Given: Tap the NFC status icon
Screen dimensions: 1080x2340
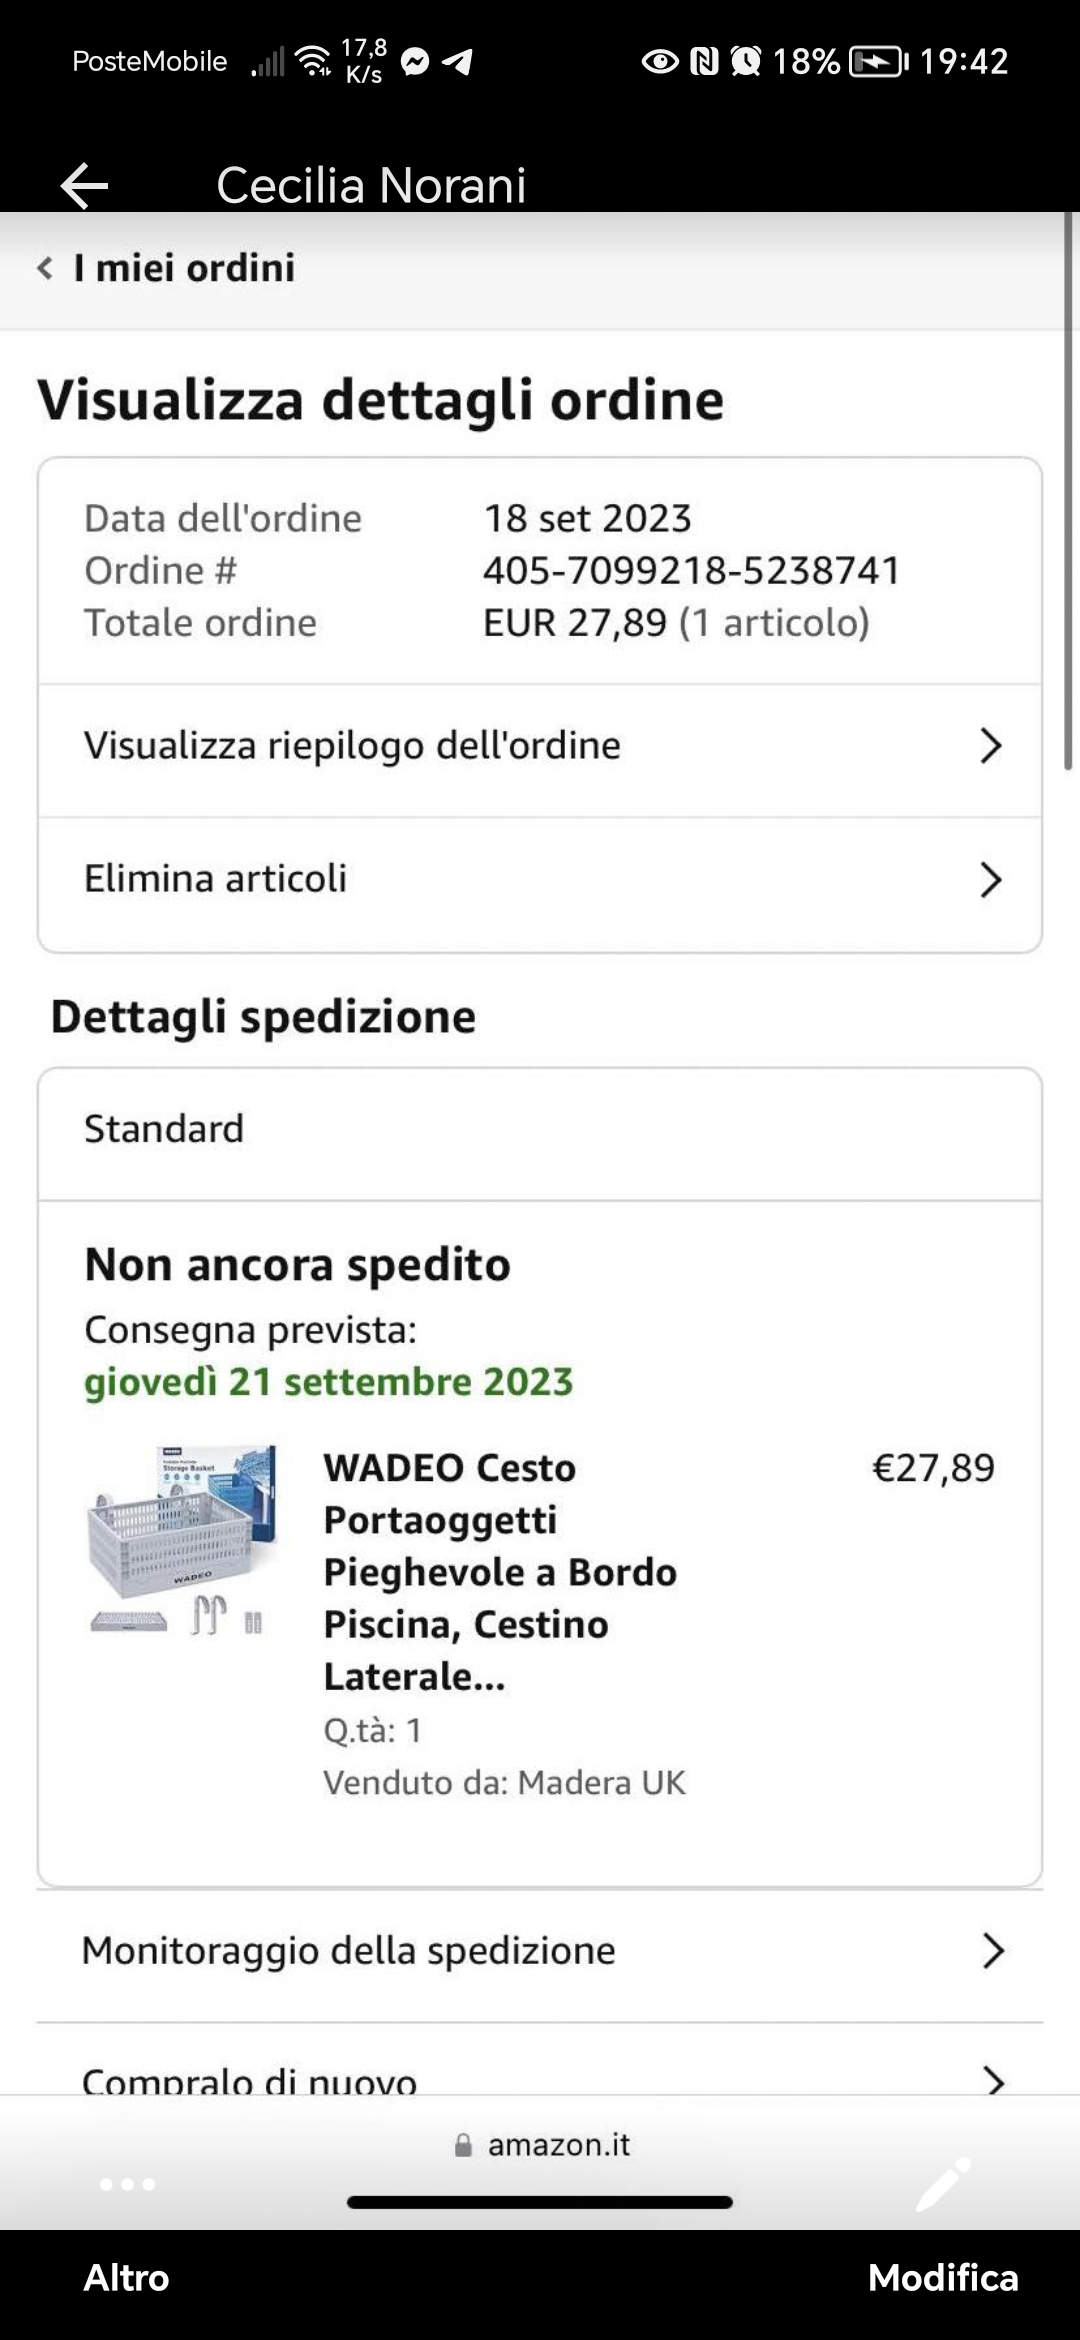Looking at the screenshot, I should (x=704, y=61).
